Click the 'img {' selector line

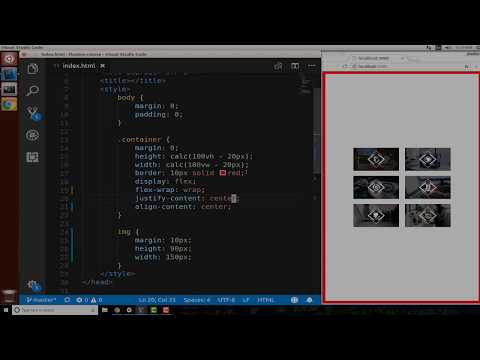point(128,232)
